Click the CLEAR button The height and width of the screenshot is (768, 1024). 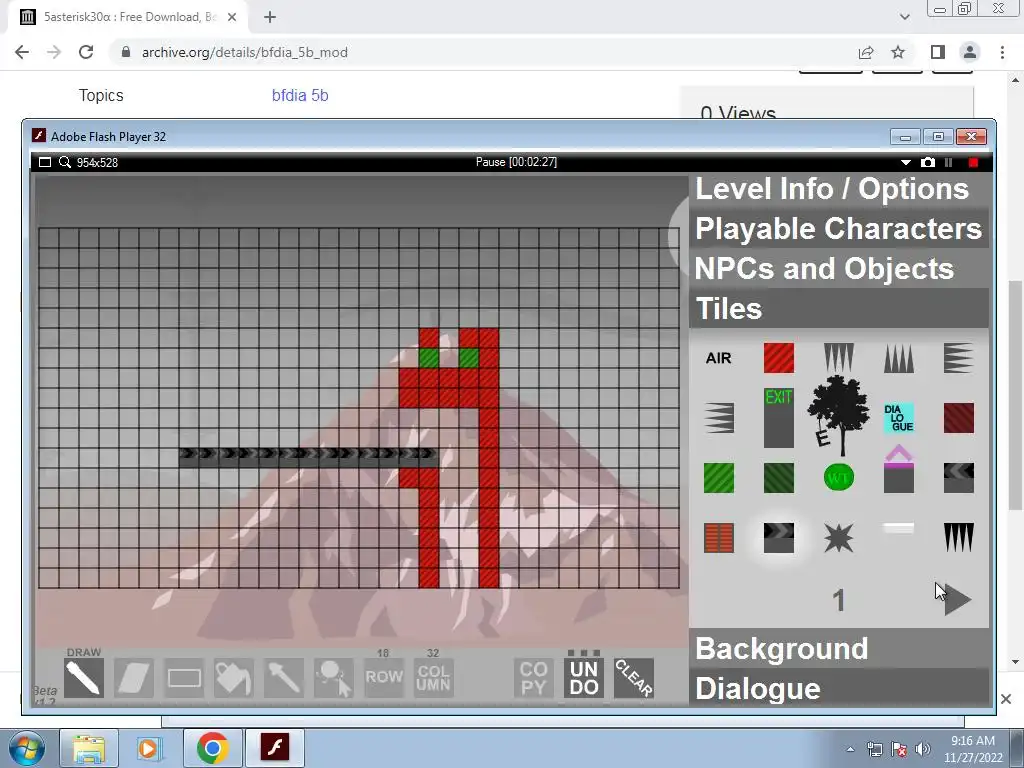tap(633, 678)
